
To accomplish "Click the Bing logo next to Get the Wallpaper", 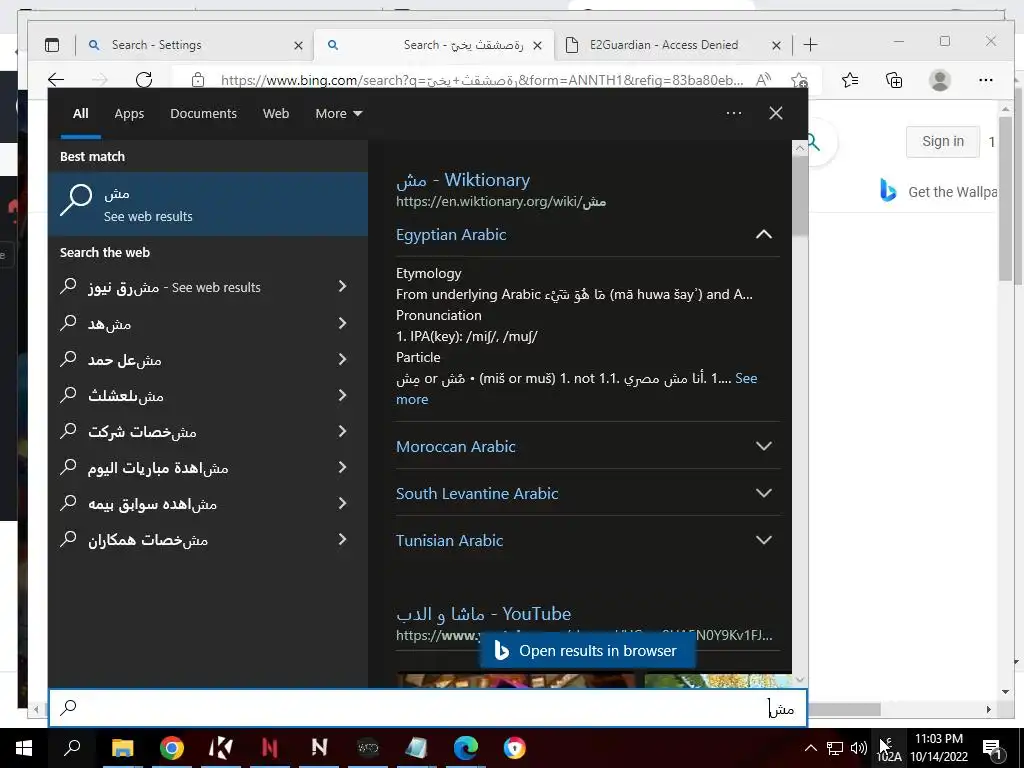I will (x=888, y=191).
